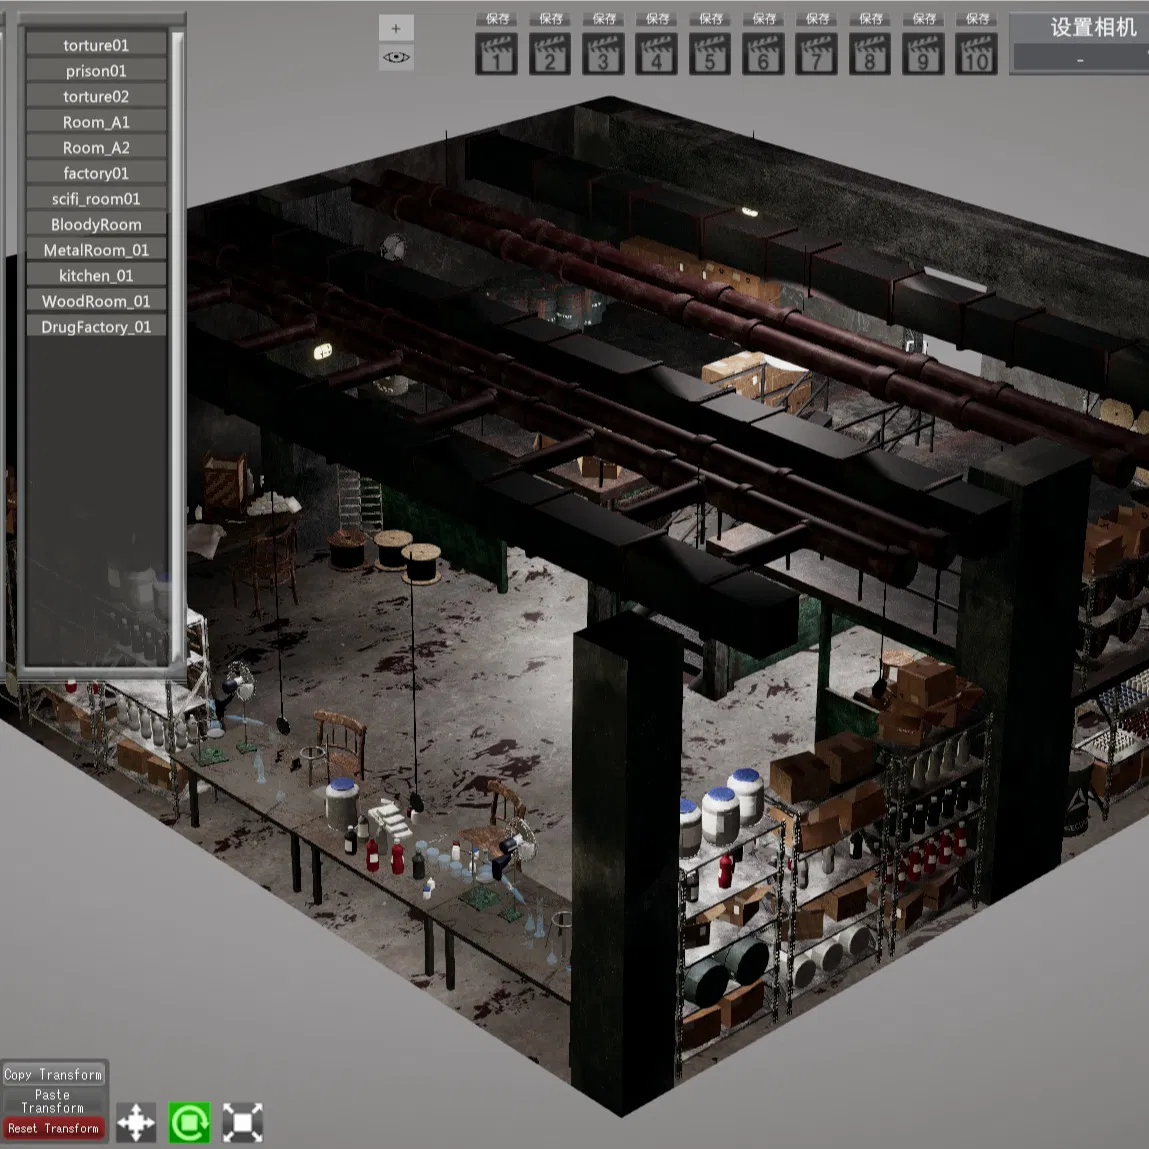Viewport: 1149px width, 1149px height.
Task: Switch to the WoodRoom_01 map
Action: [x=96, y=301]
